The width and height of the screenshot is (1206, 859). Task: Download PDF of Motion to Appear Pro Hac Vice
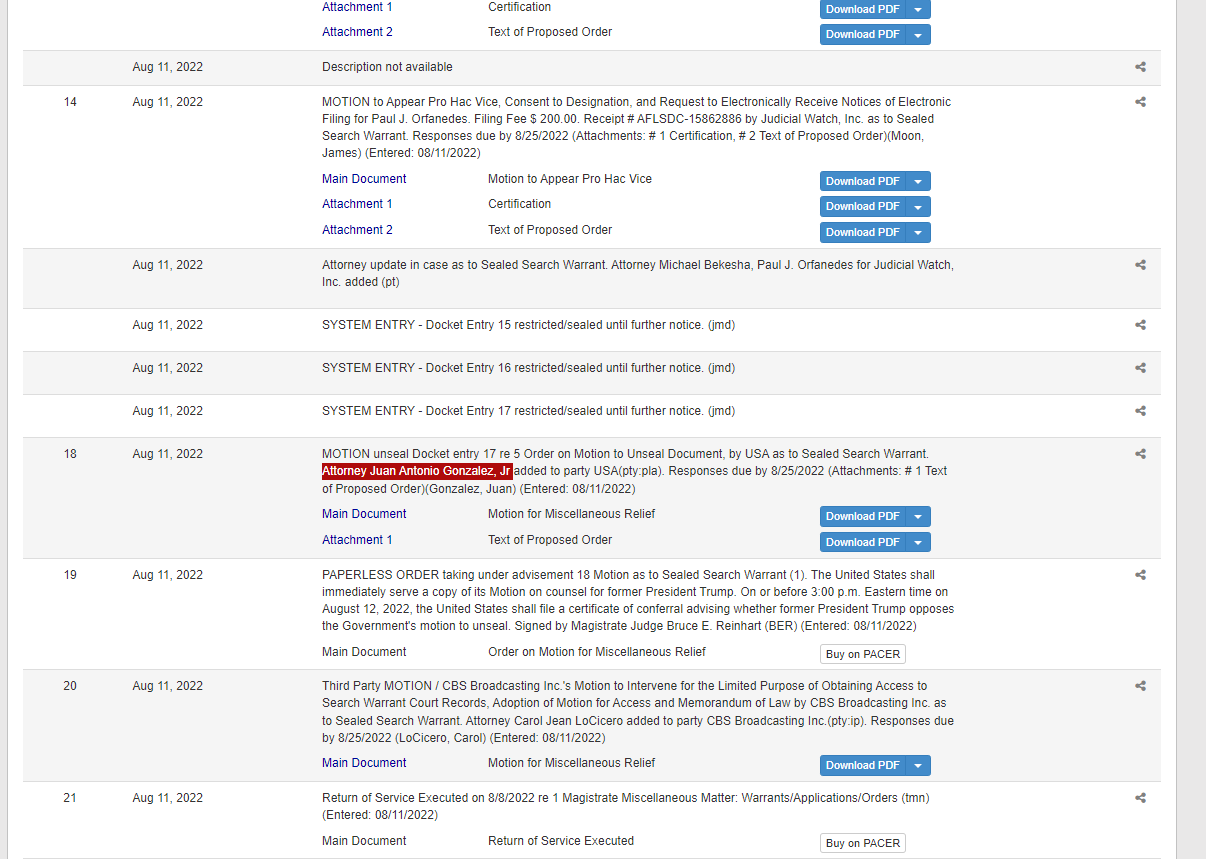pyautogui.click(x=864, y=181)
